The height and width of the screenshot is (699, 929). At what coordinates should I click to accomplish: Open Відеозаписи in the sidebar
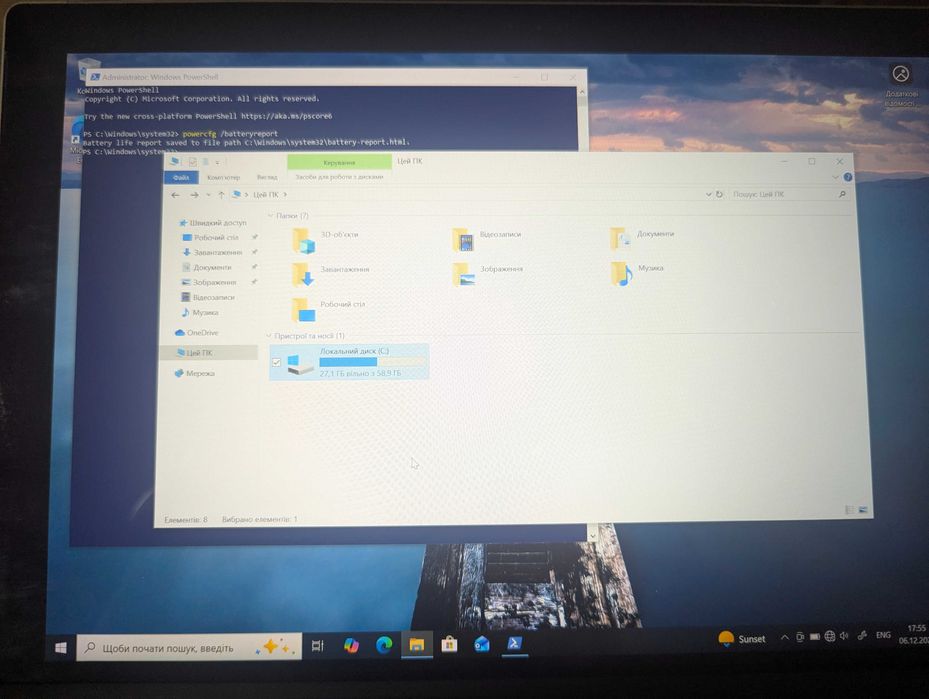(x=208, y=297)
